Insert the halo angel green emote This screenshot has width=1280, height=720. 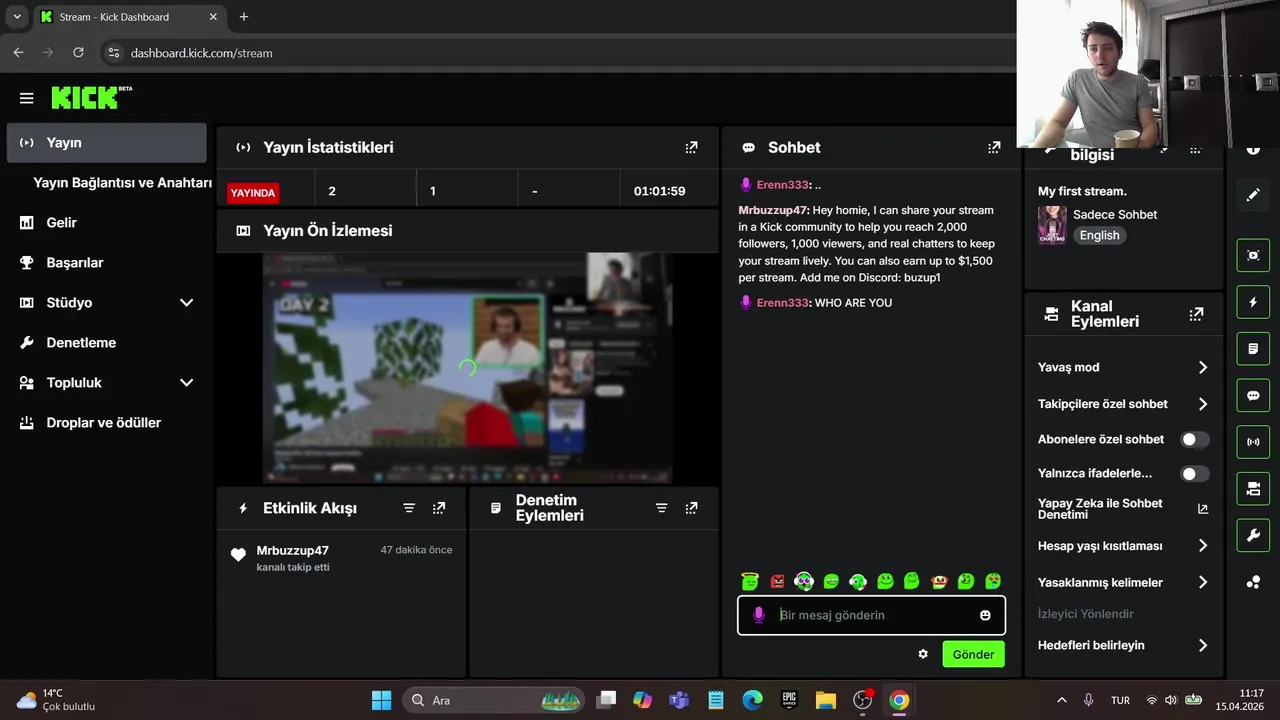coord(750,581)
